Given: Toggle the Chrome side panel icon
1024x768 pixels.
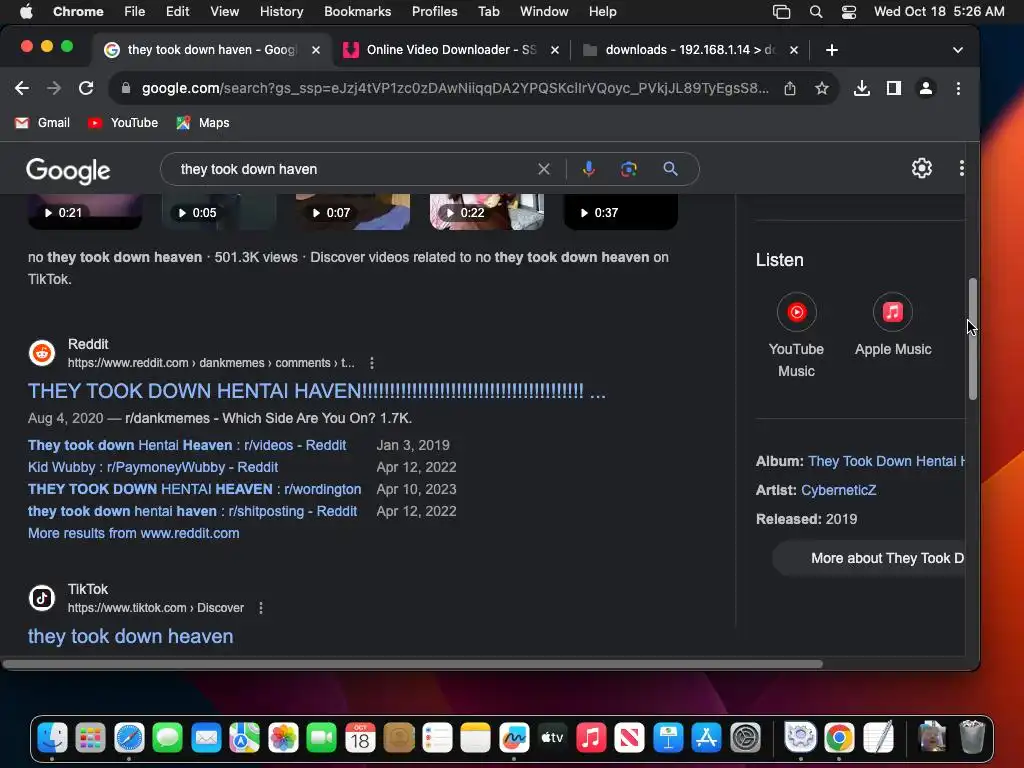Looking at the screenshot, I should 893,88.
